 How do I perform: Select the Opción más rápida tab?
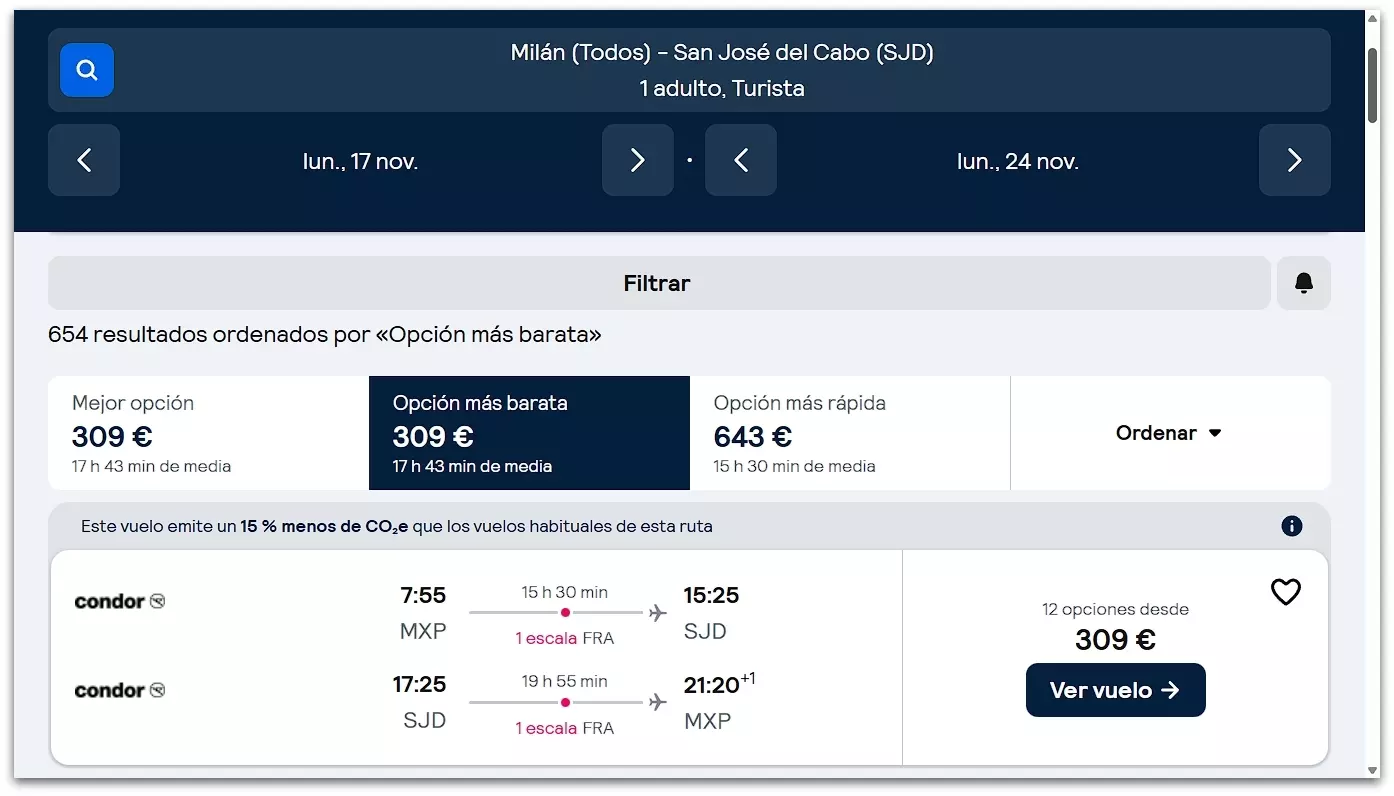click(x=849, y=433)
